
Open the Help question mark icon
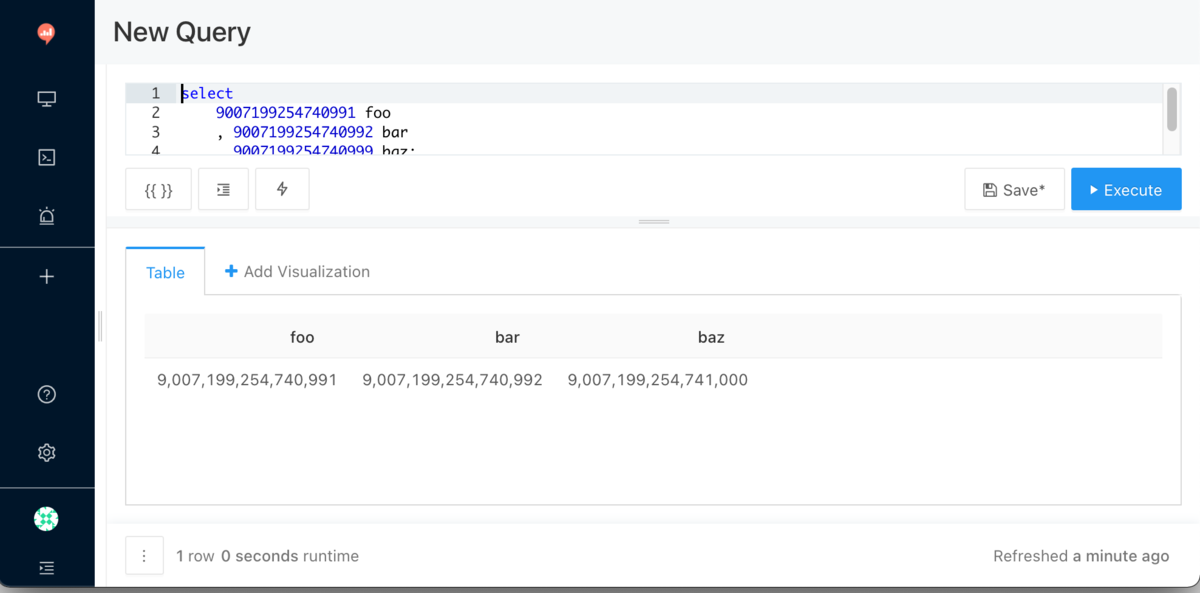46,394
